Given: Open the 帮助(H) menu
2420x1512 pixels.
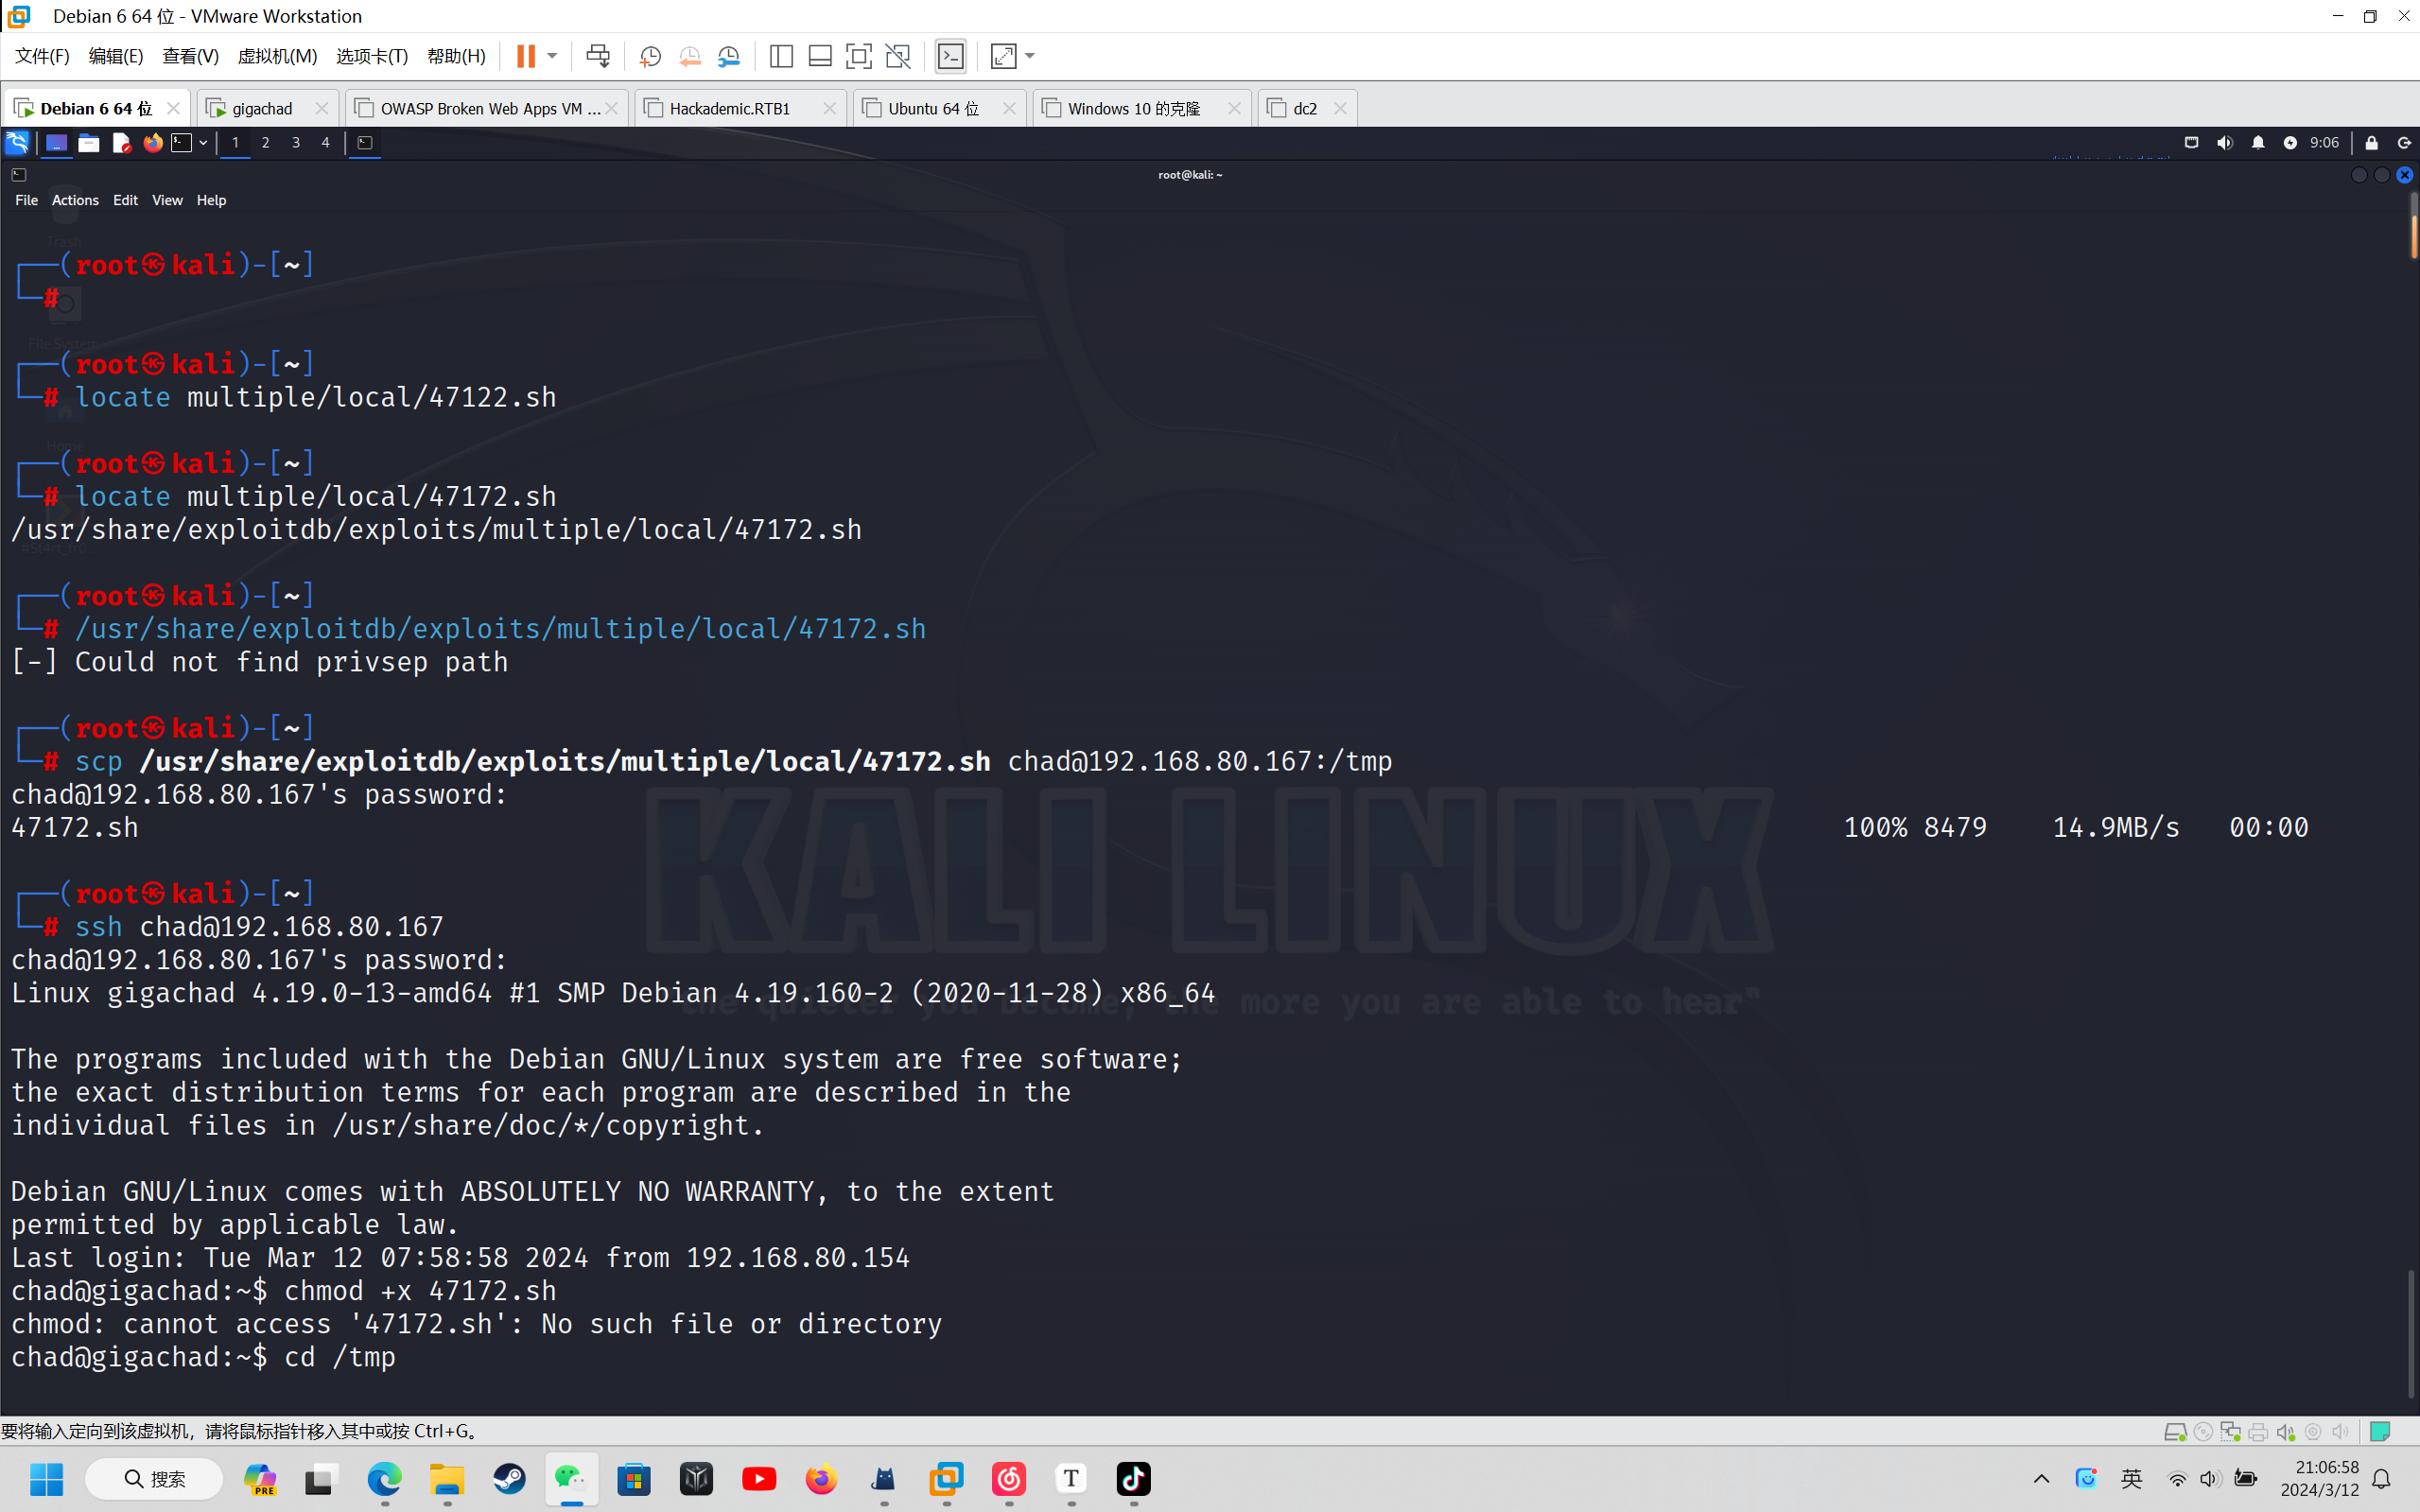Looking at the screenshot, I should click(456, 56).
